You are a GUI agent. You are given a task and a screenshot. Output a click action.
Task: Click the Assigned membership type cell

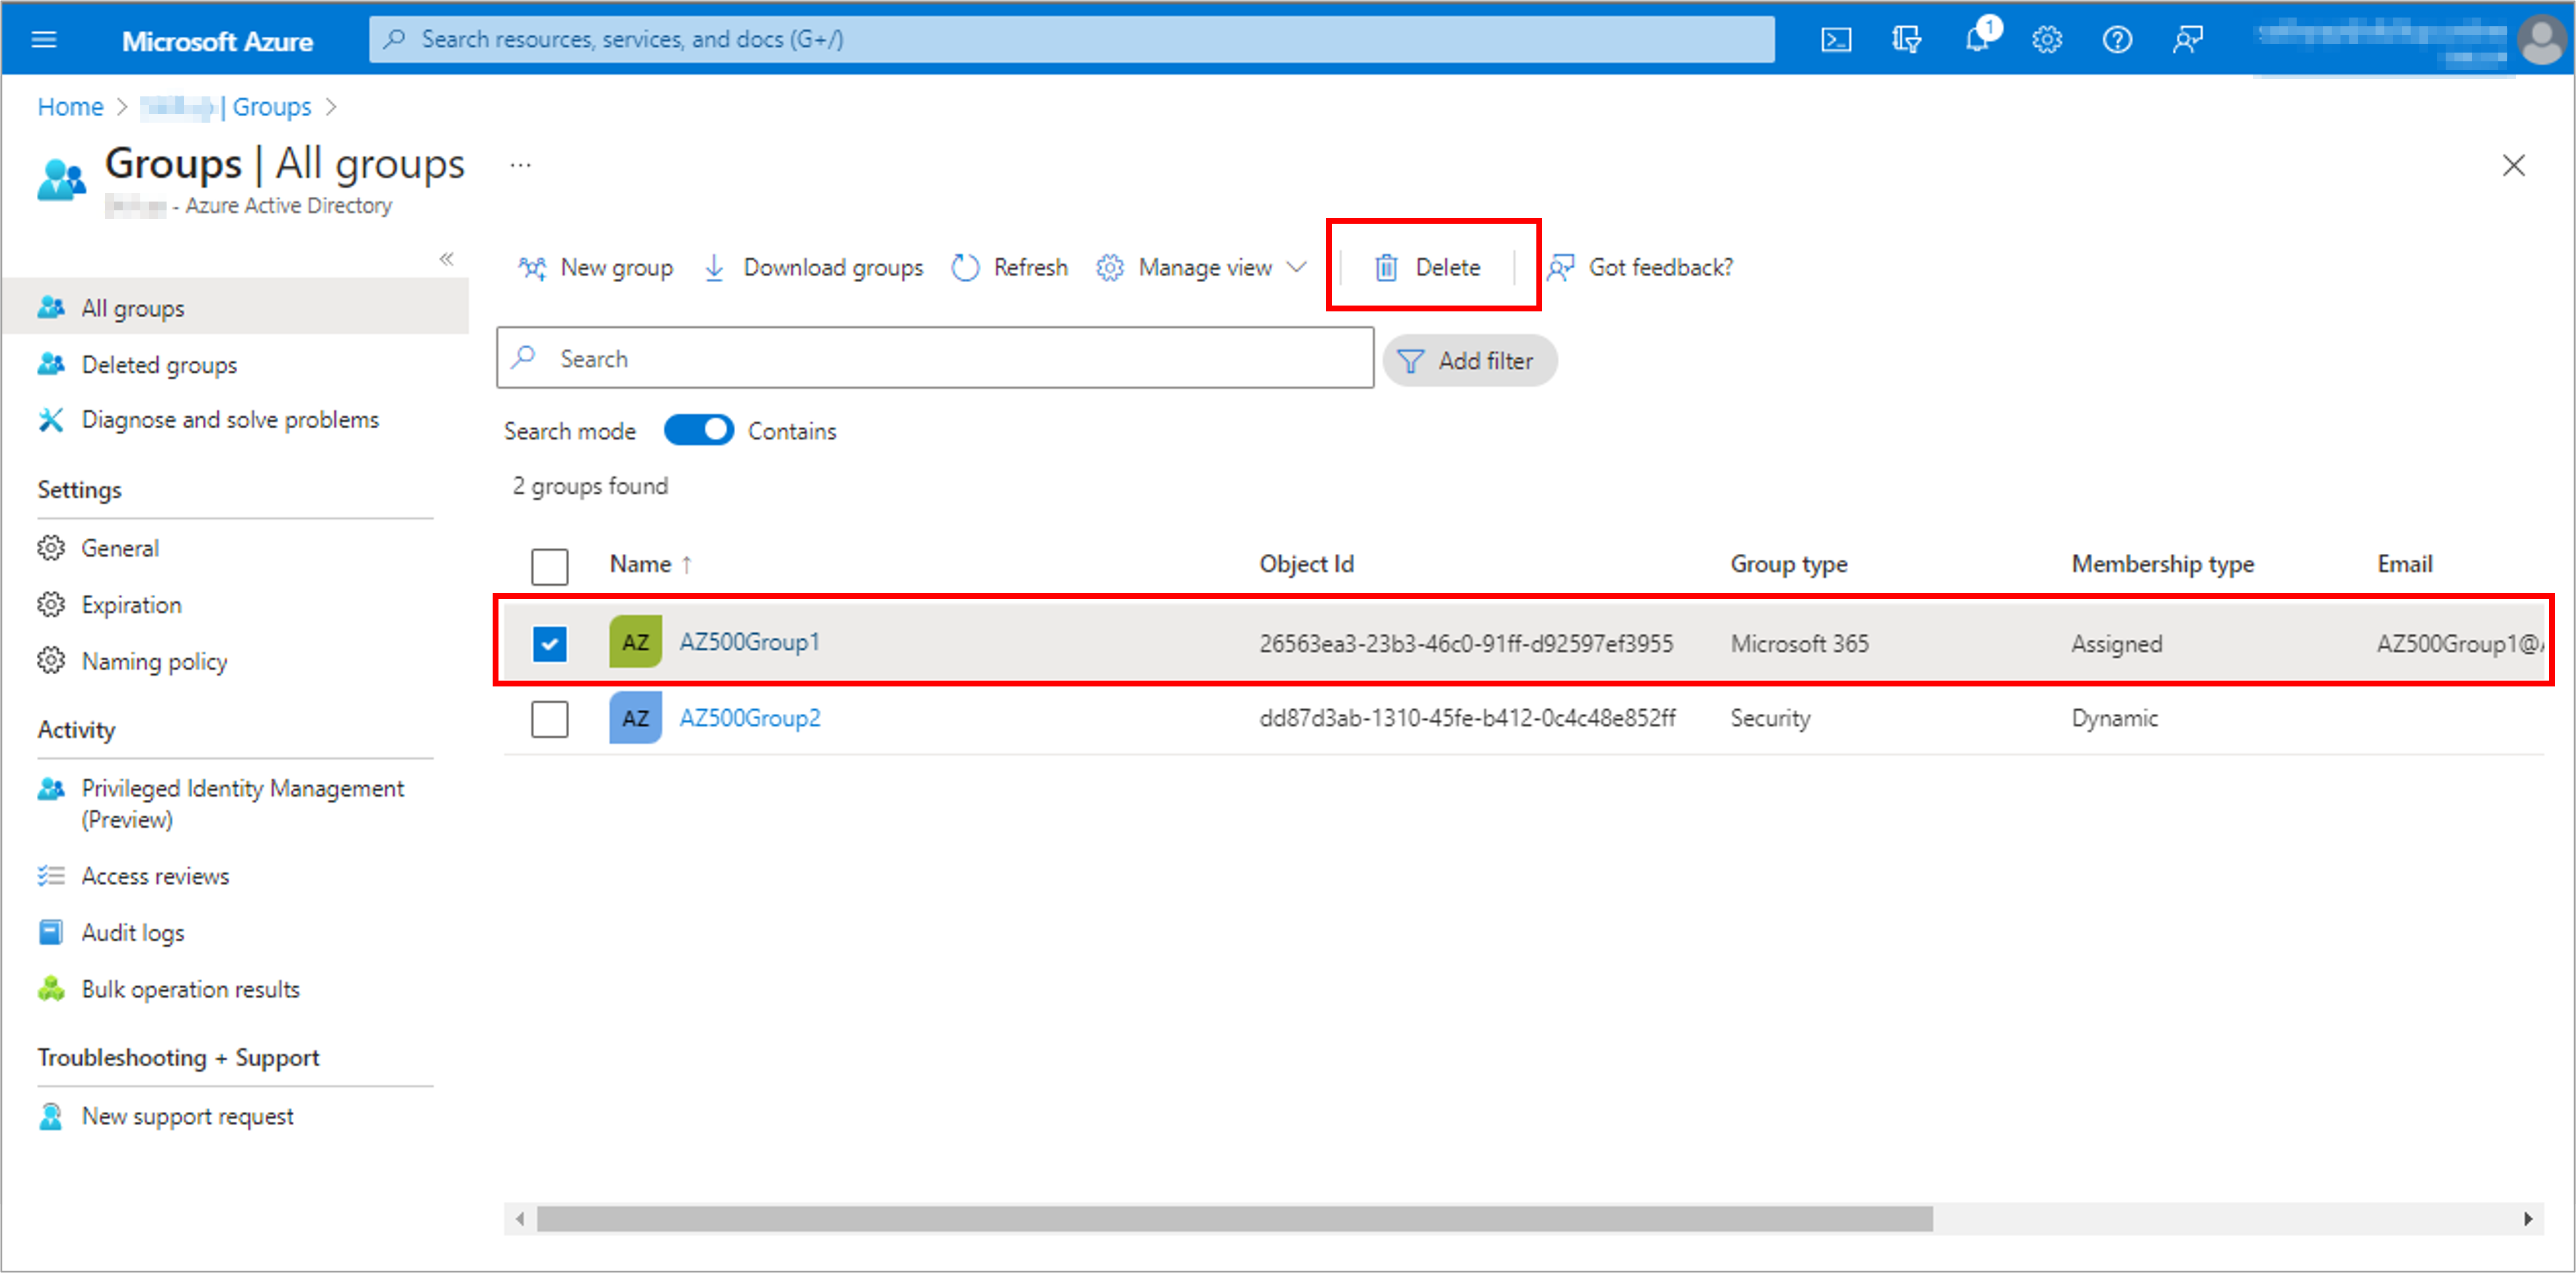click(2116, 643)
